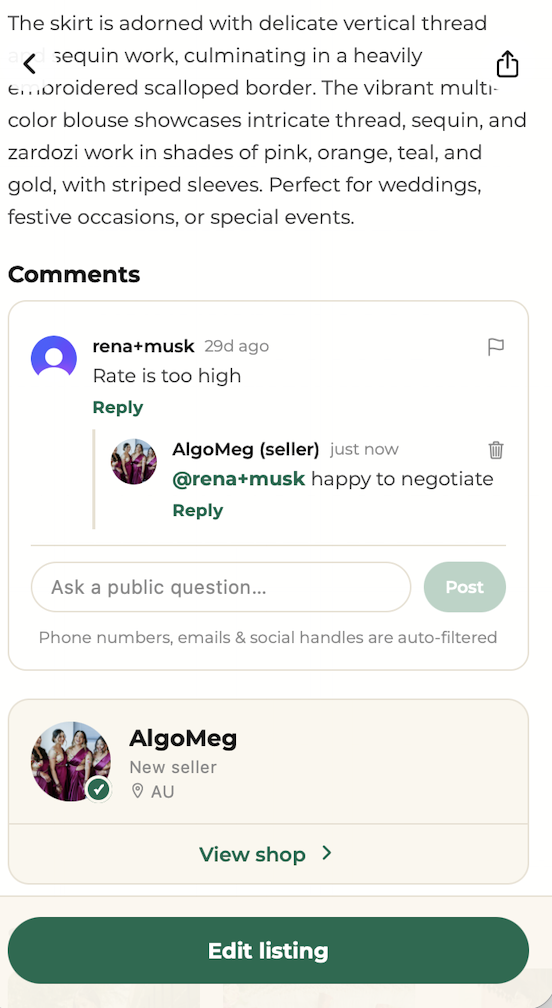Tap the AU location pin icon
The image size is (552, 1008).
pyautogui.click(x=137, y=791)
